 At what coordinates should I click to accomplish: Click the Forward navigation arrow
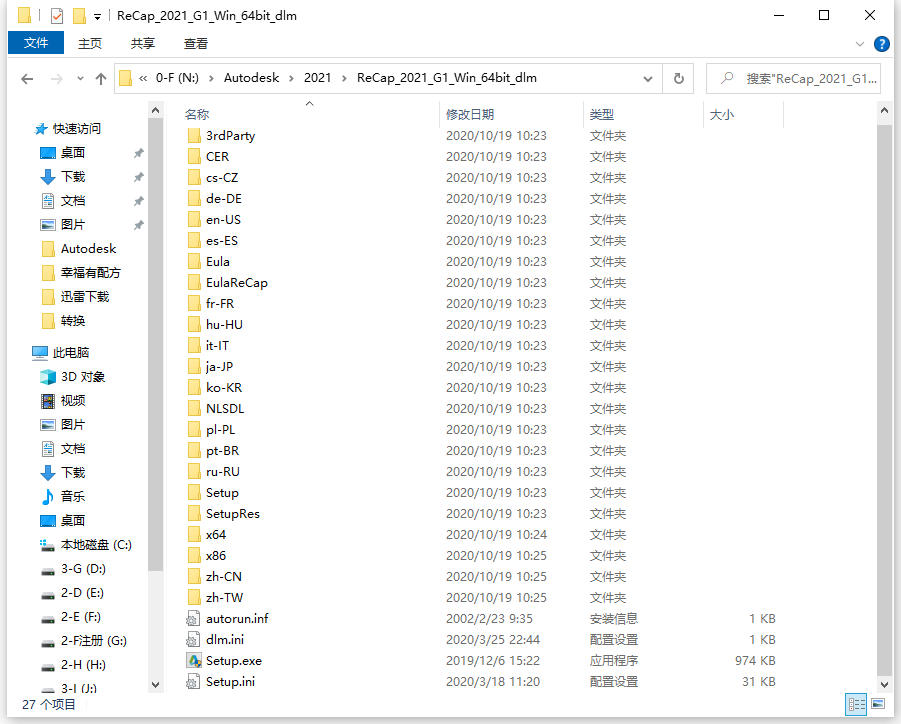coord(56,79)
